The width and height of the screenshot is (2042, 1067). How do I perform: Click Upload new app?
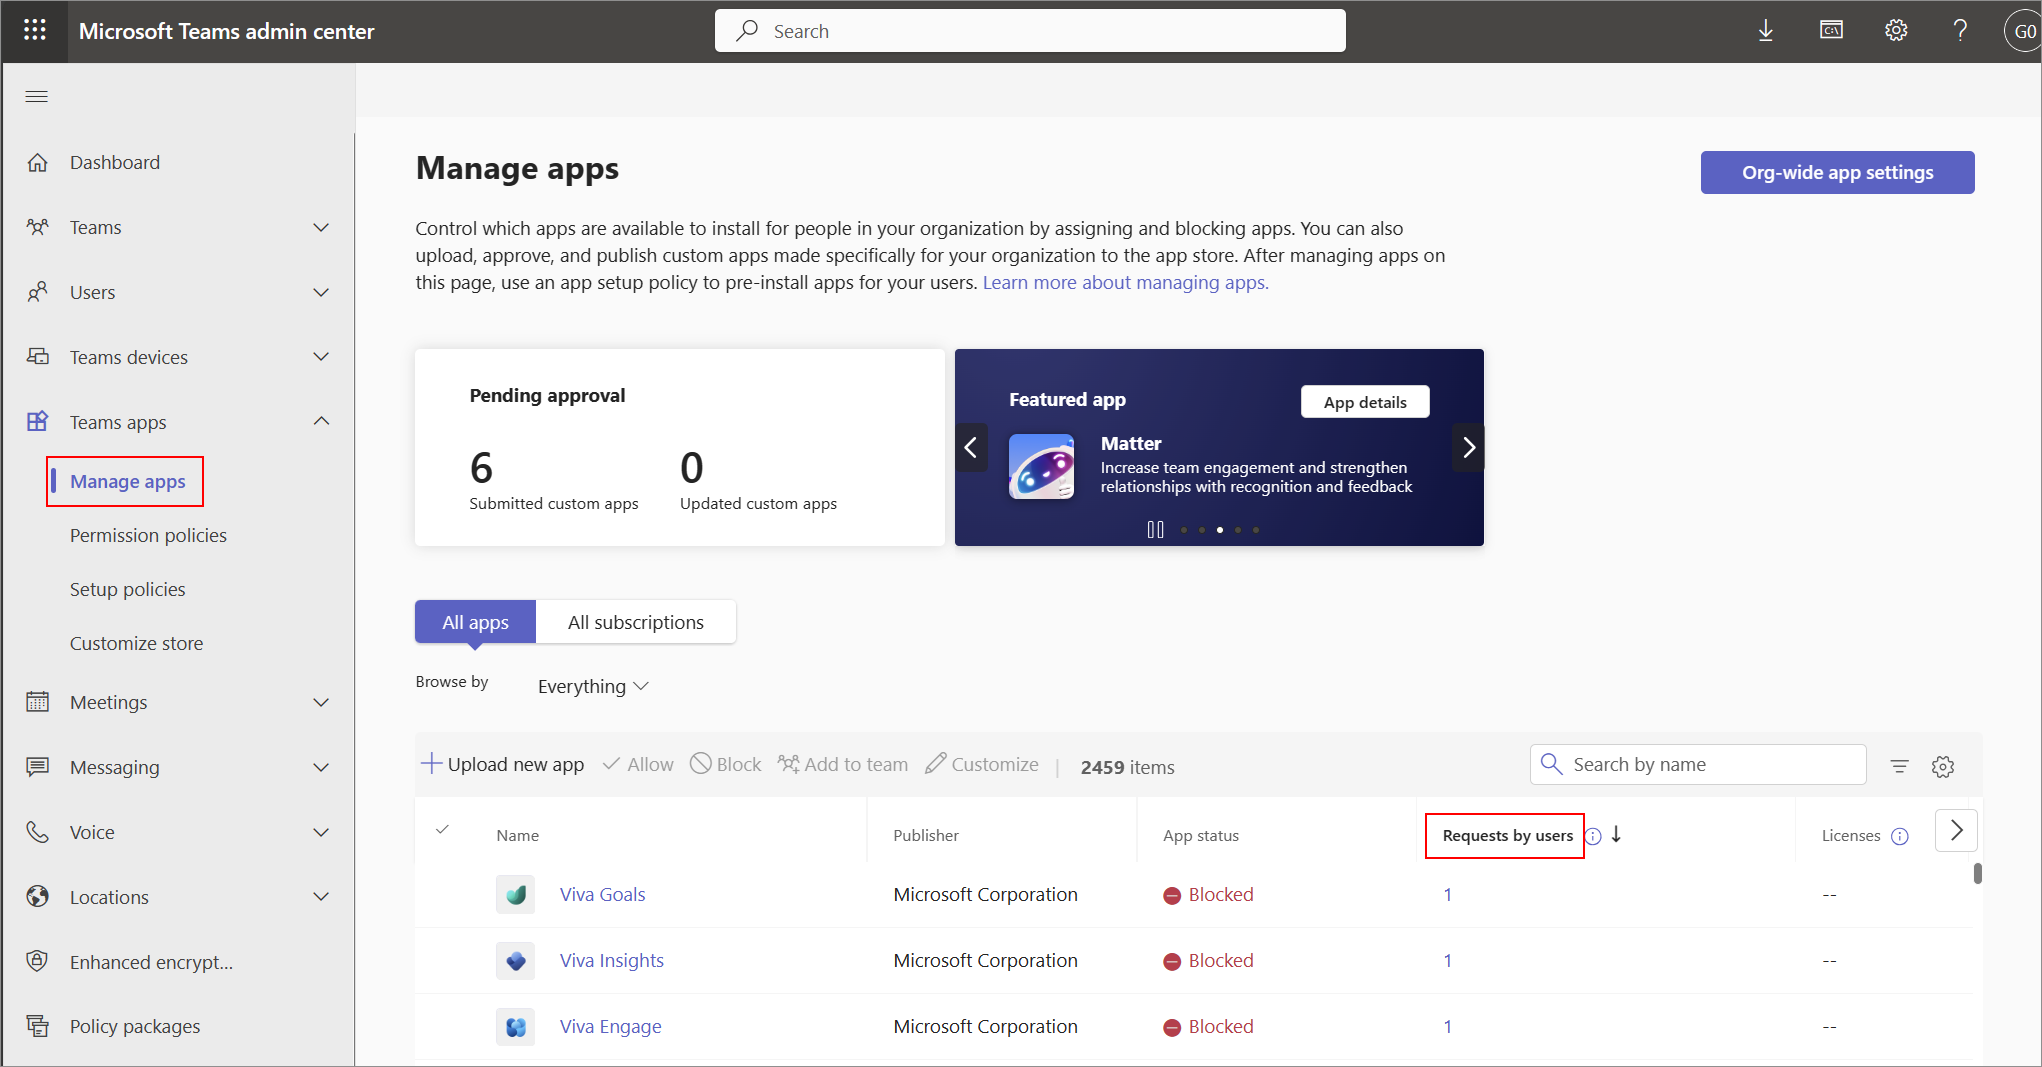(502, 764)
